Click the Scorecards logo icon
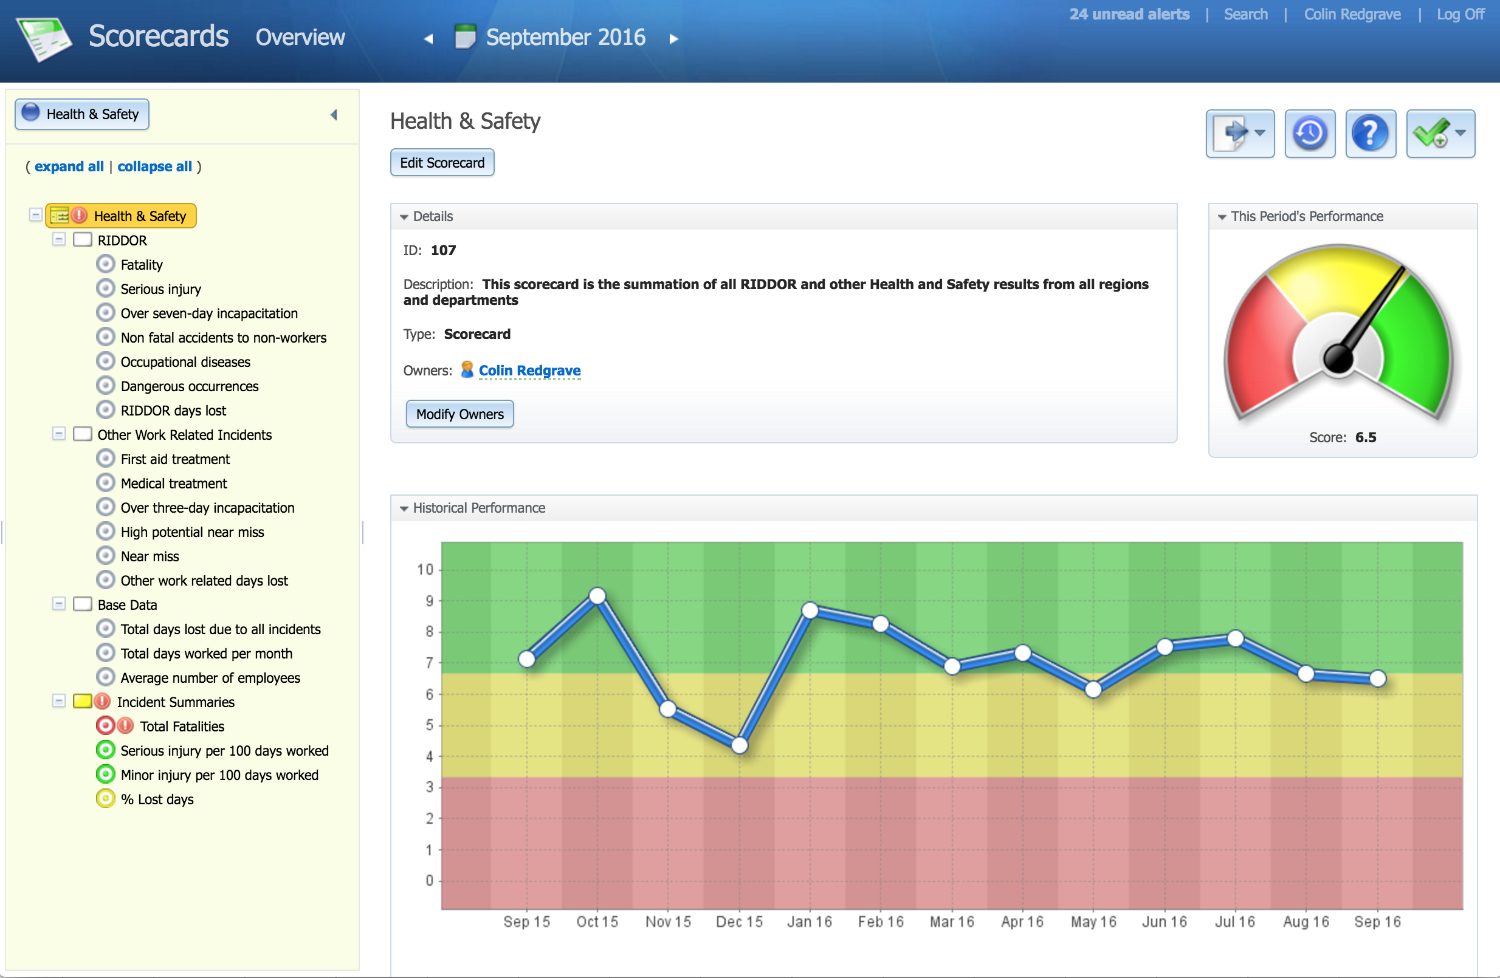The width and height of the screenshot is (1500, 978). [43, 39]
